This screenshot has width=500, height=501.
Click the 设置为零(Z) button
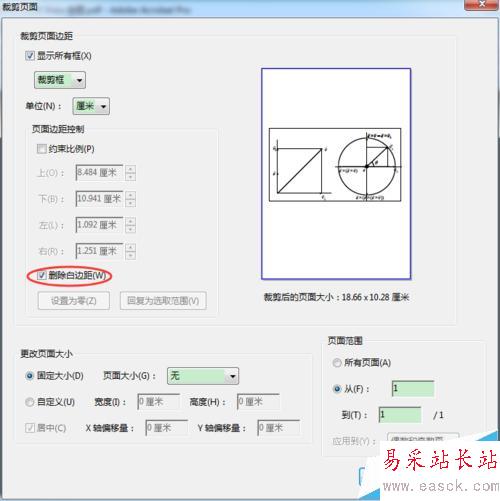point(74,301)
